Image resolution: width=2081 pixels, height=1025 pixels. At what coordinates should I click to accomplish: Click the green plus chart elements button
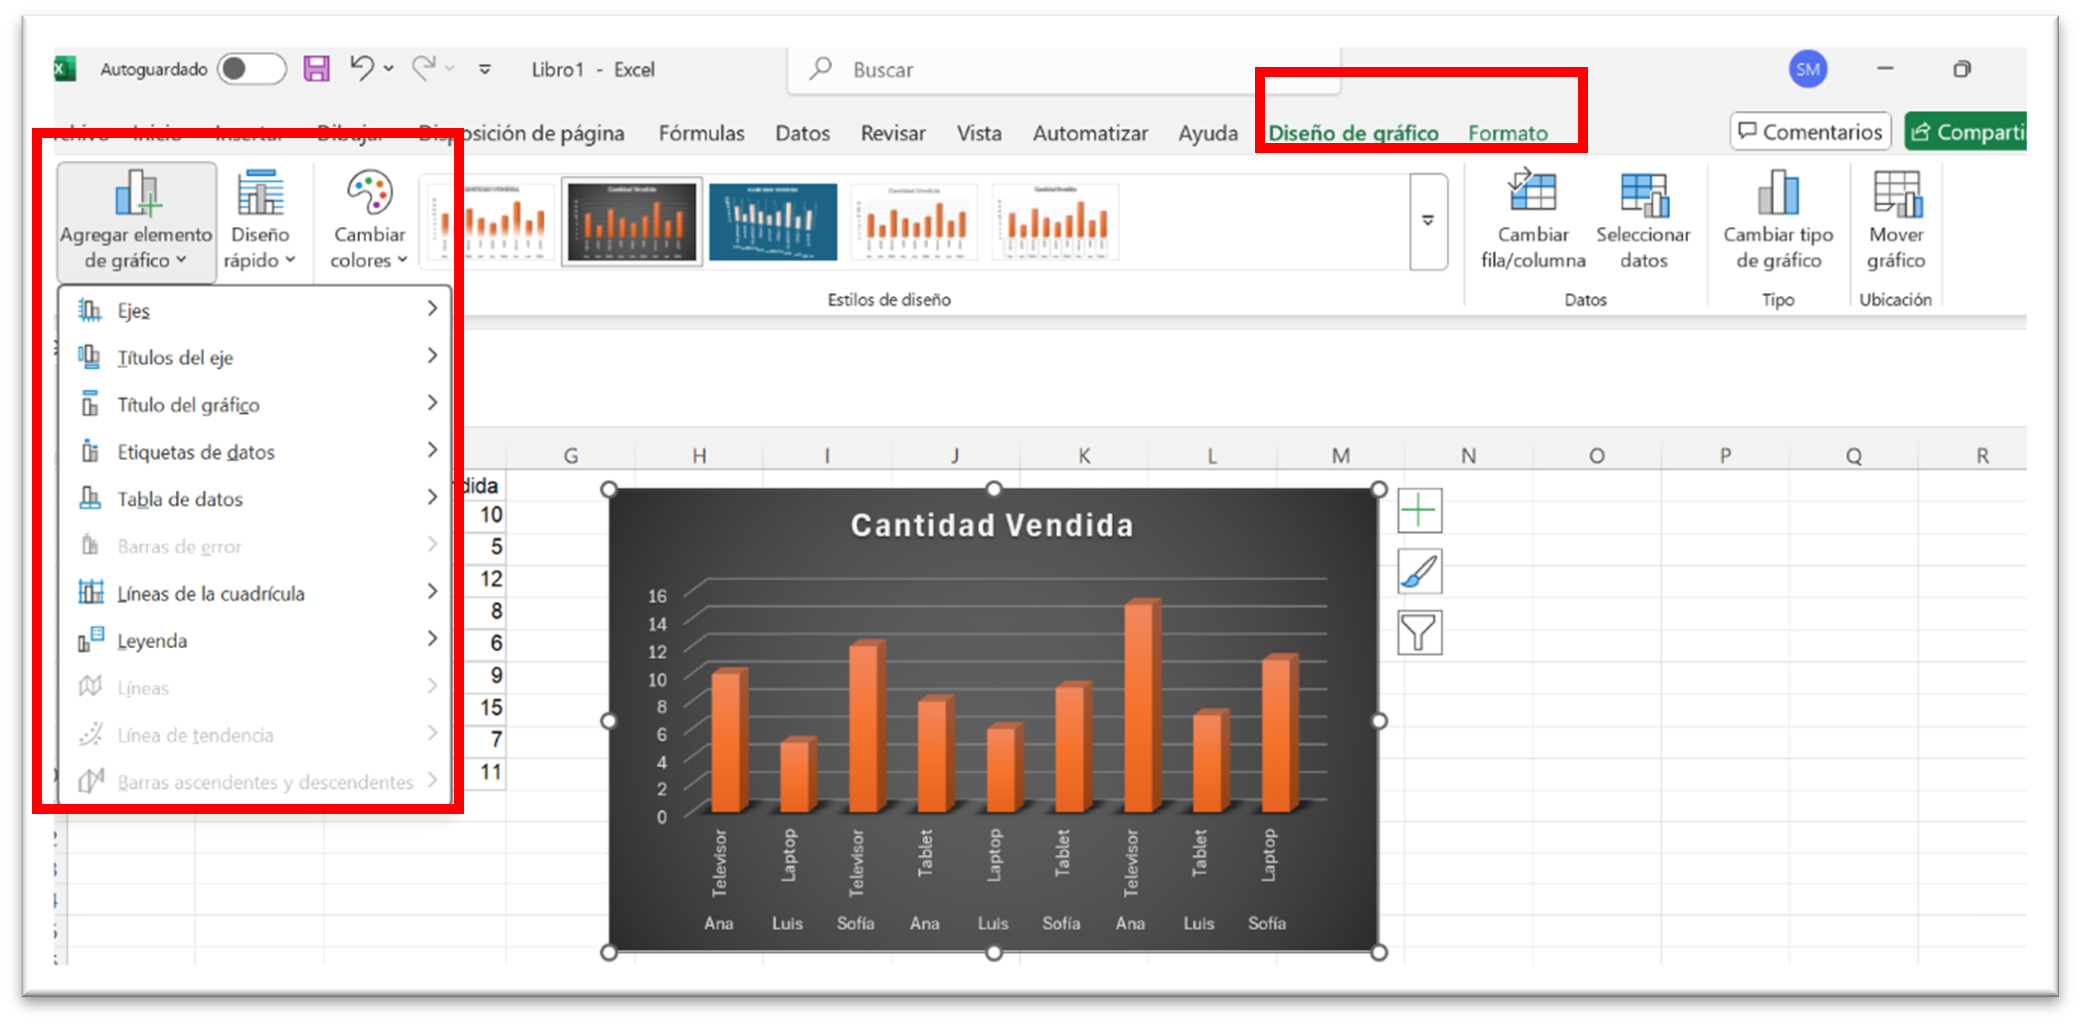coord(1419,512)
